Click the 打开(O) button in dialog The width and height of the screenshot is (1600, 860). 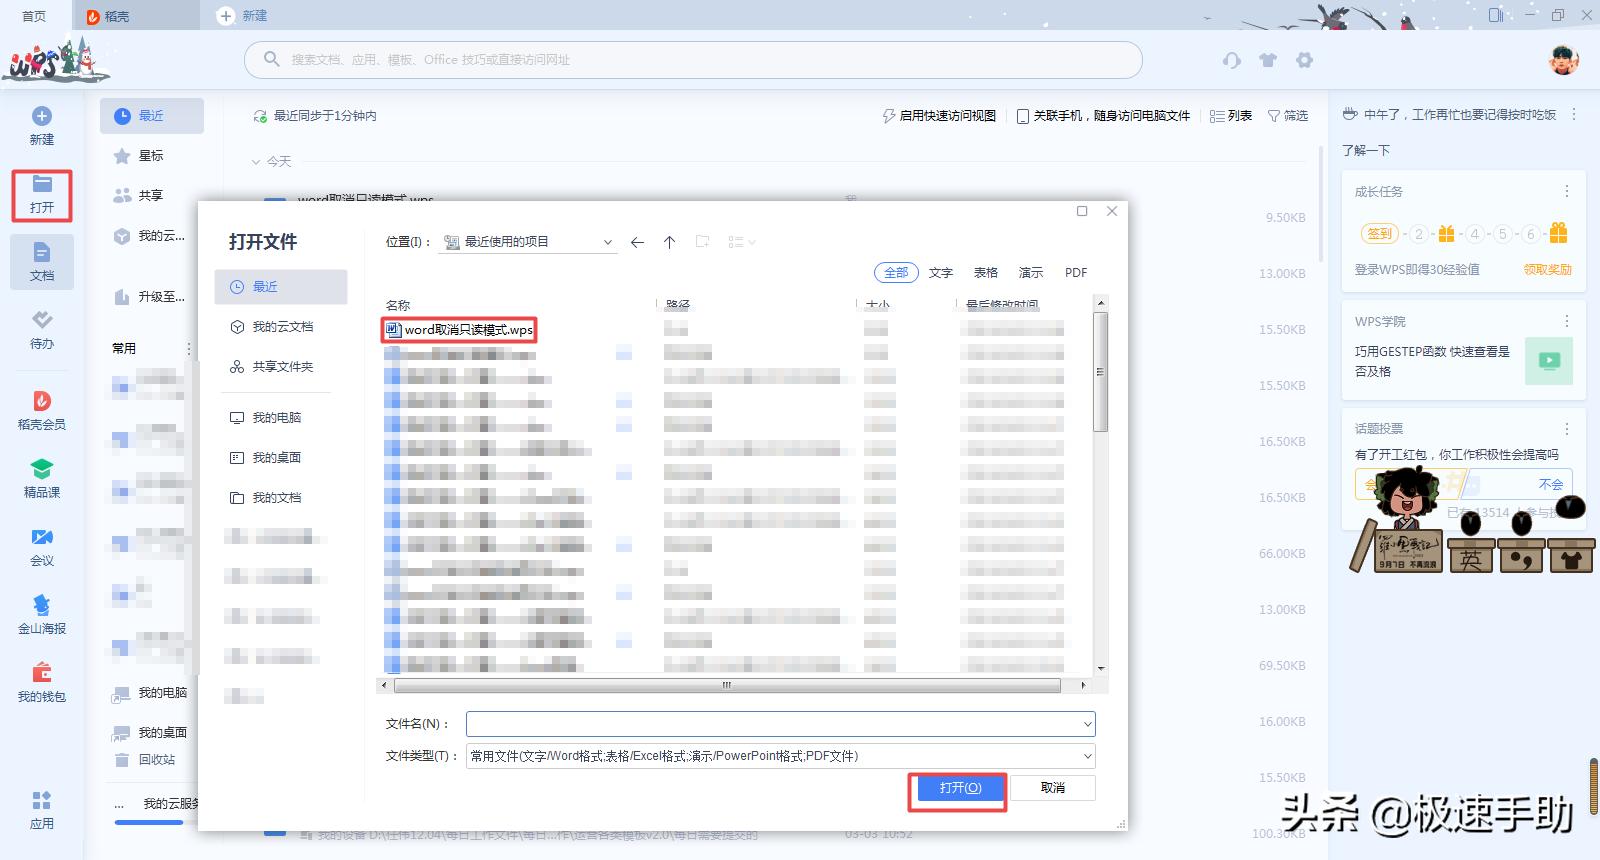click(x=960, y=788)
